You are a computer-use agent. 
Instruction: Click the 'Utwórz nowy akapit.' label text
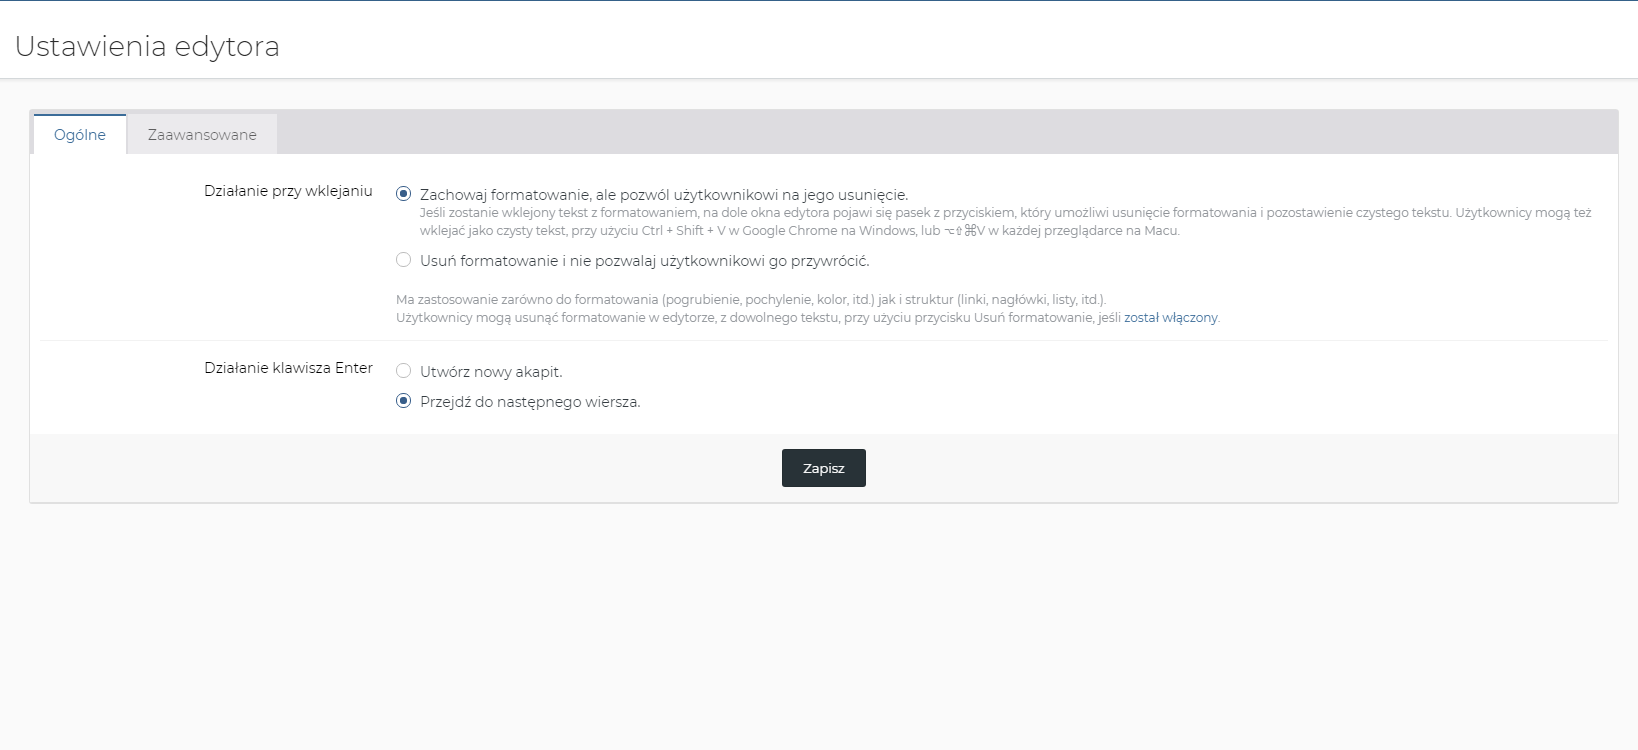tap(491, 372)
